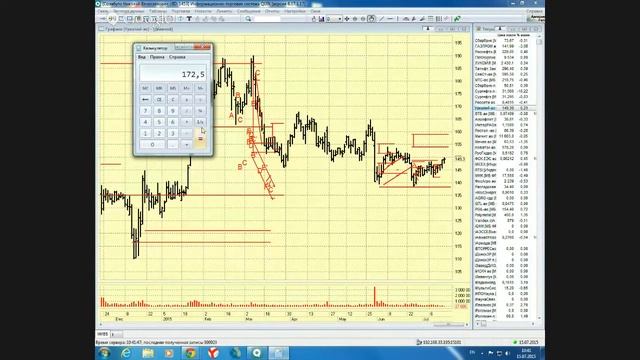Image resolution: width=640 pixels, height=360 pixels.
Task: Click digit 9 on the Calculator
Action: point(173,111)
